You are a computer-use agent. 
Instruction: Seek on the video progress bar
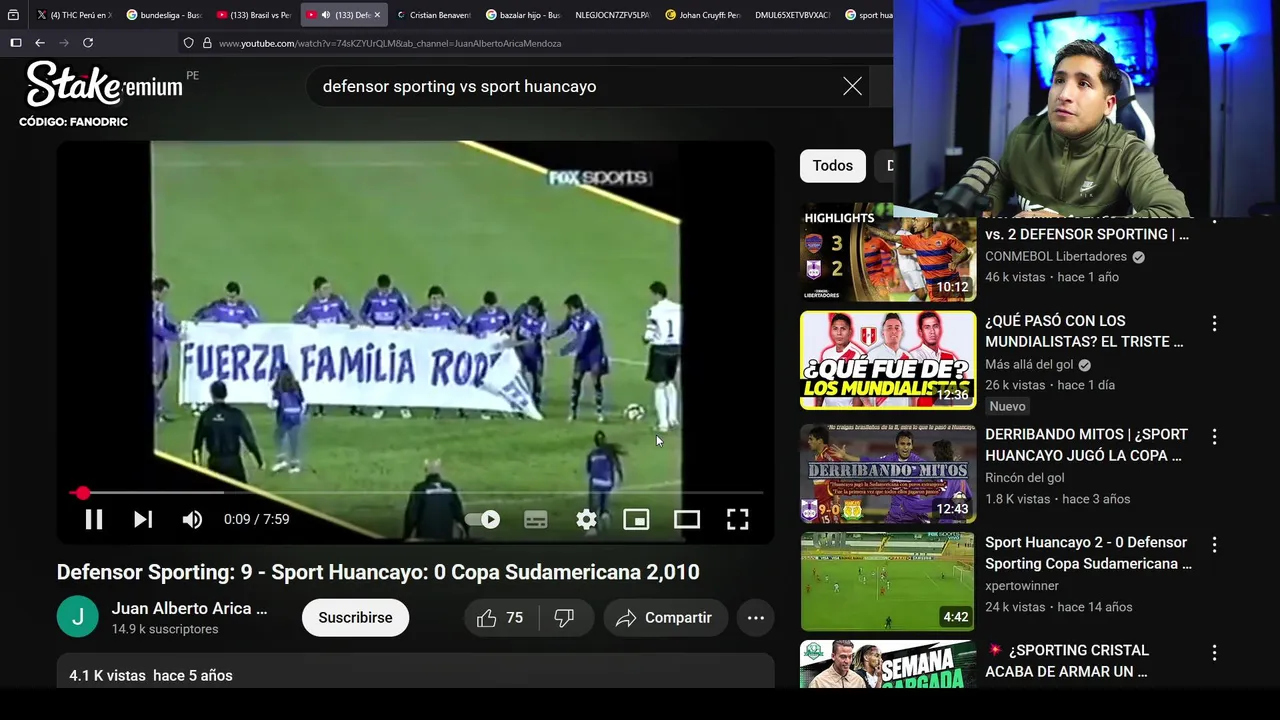click(x=416, y=493)
